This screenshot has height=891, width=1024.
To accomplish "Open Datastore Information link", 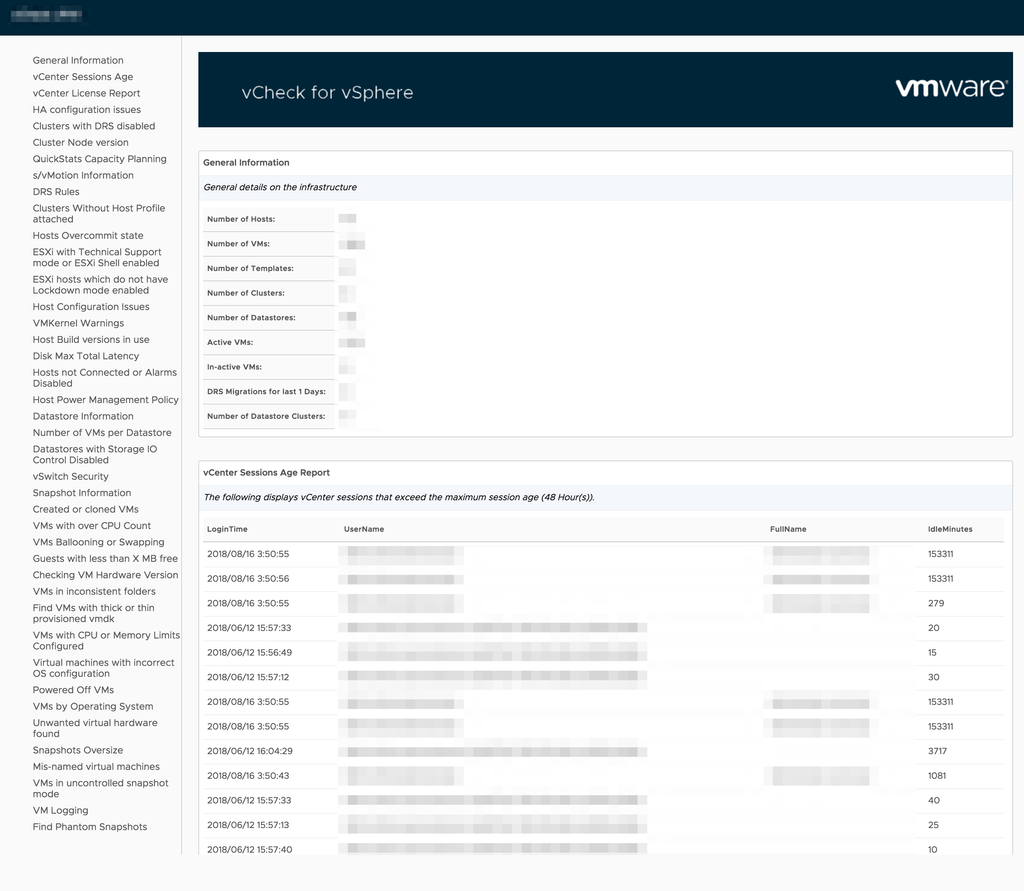I will [83, 415].
